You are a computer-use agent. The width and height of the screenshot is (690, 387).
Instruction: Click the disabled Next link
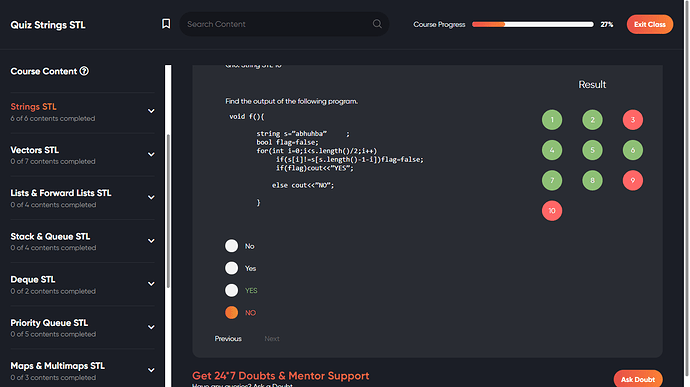pos(272,339)
